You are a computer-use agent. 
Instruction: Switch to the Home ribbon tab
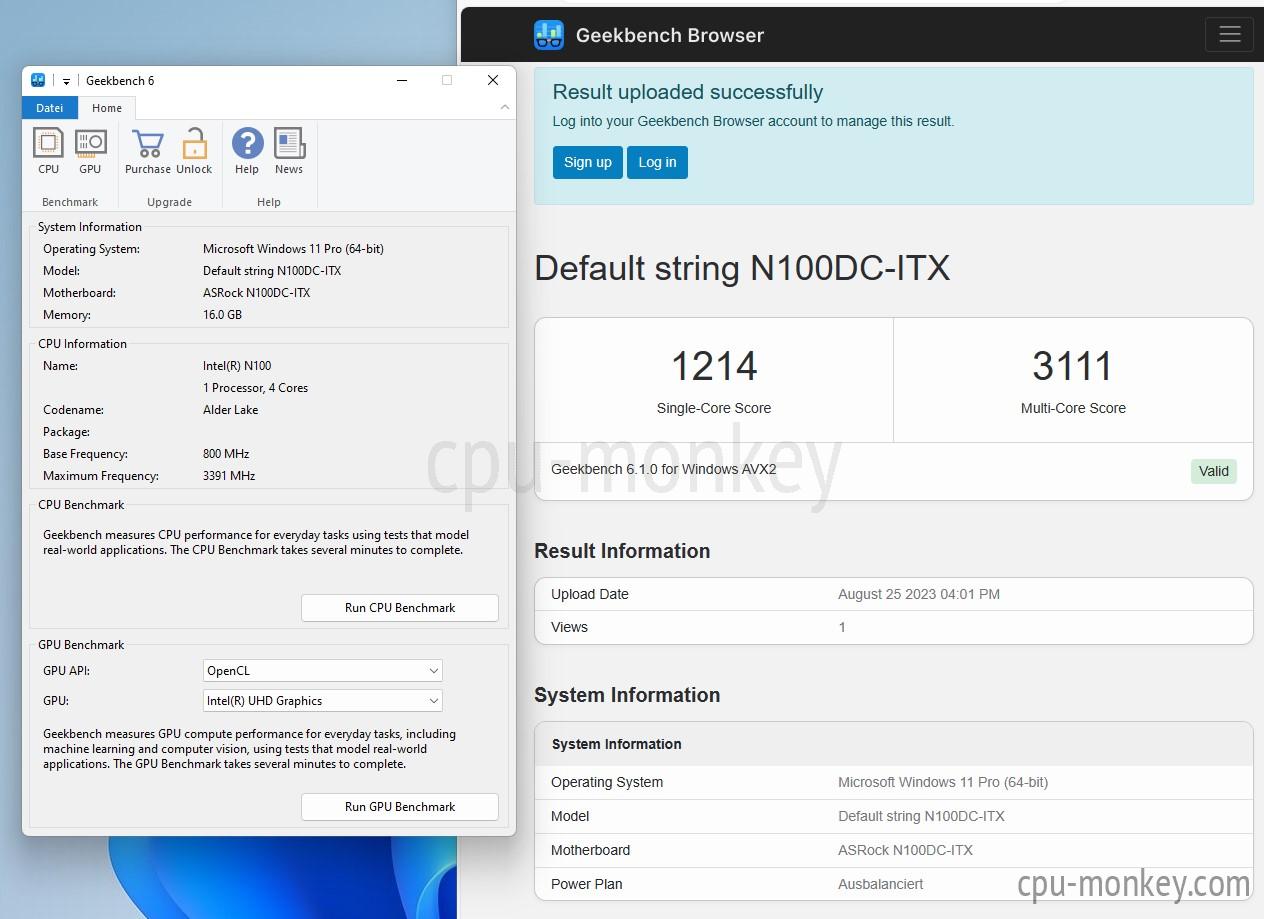coord(107,108)
